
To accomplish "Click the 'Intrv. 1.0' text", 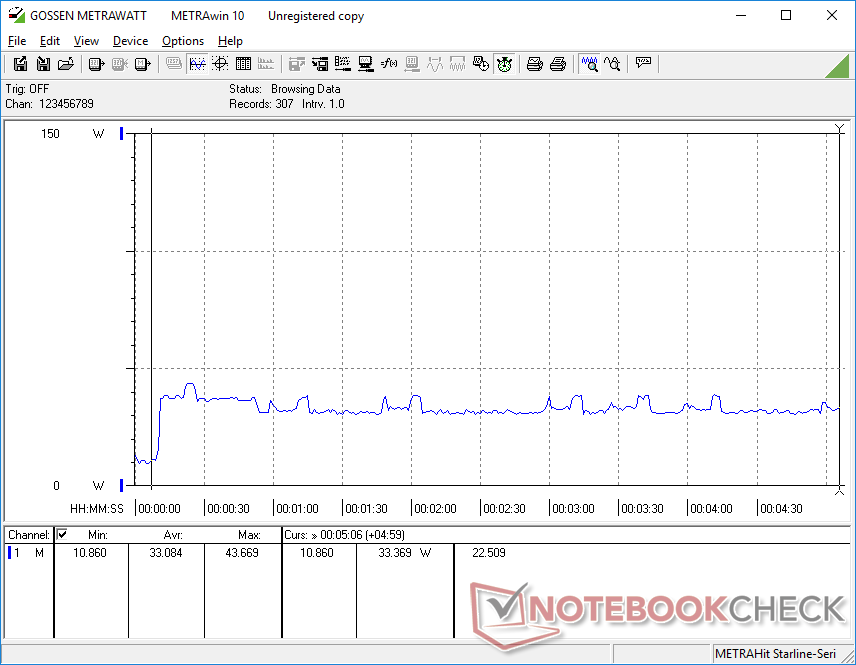I will tap(323, 104).
